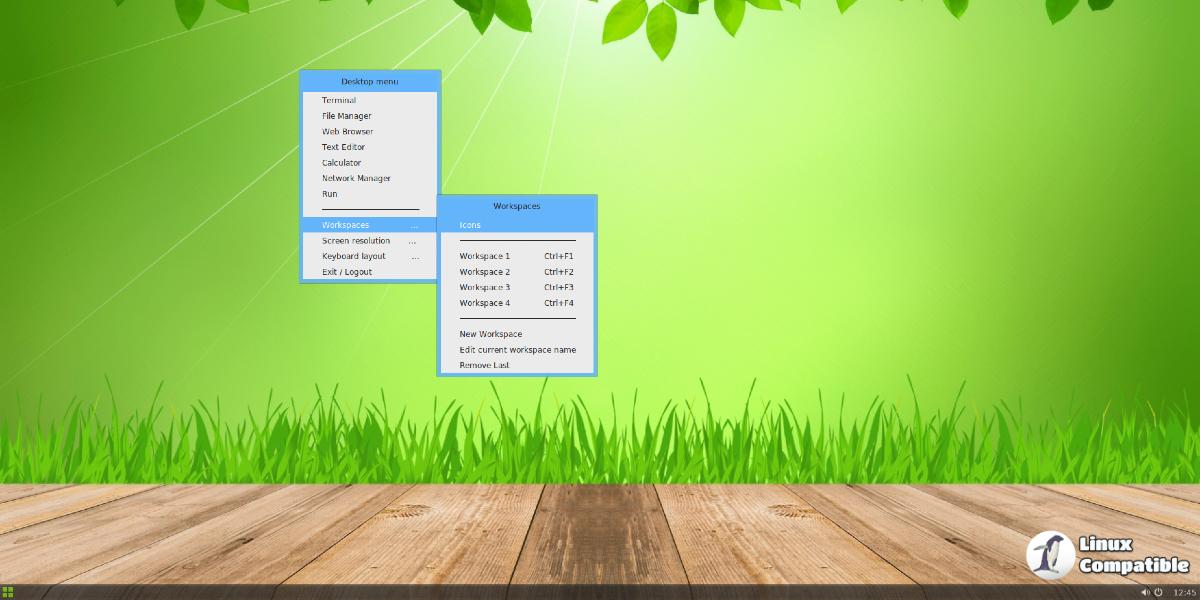1200x600 pixels.
Task: Click the volume speaker icon in system tray
Action: pos(1145,592)
